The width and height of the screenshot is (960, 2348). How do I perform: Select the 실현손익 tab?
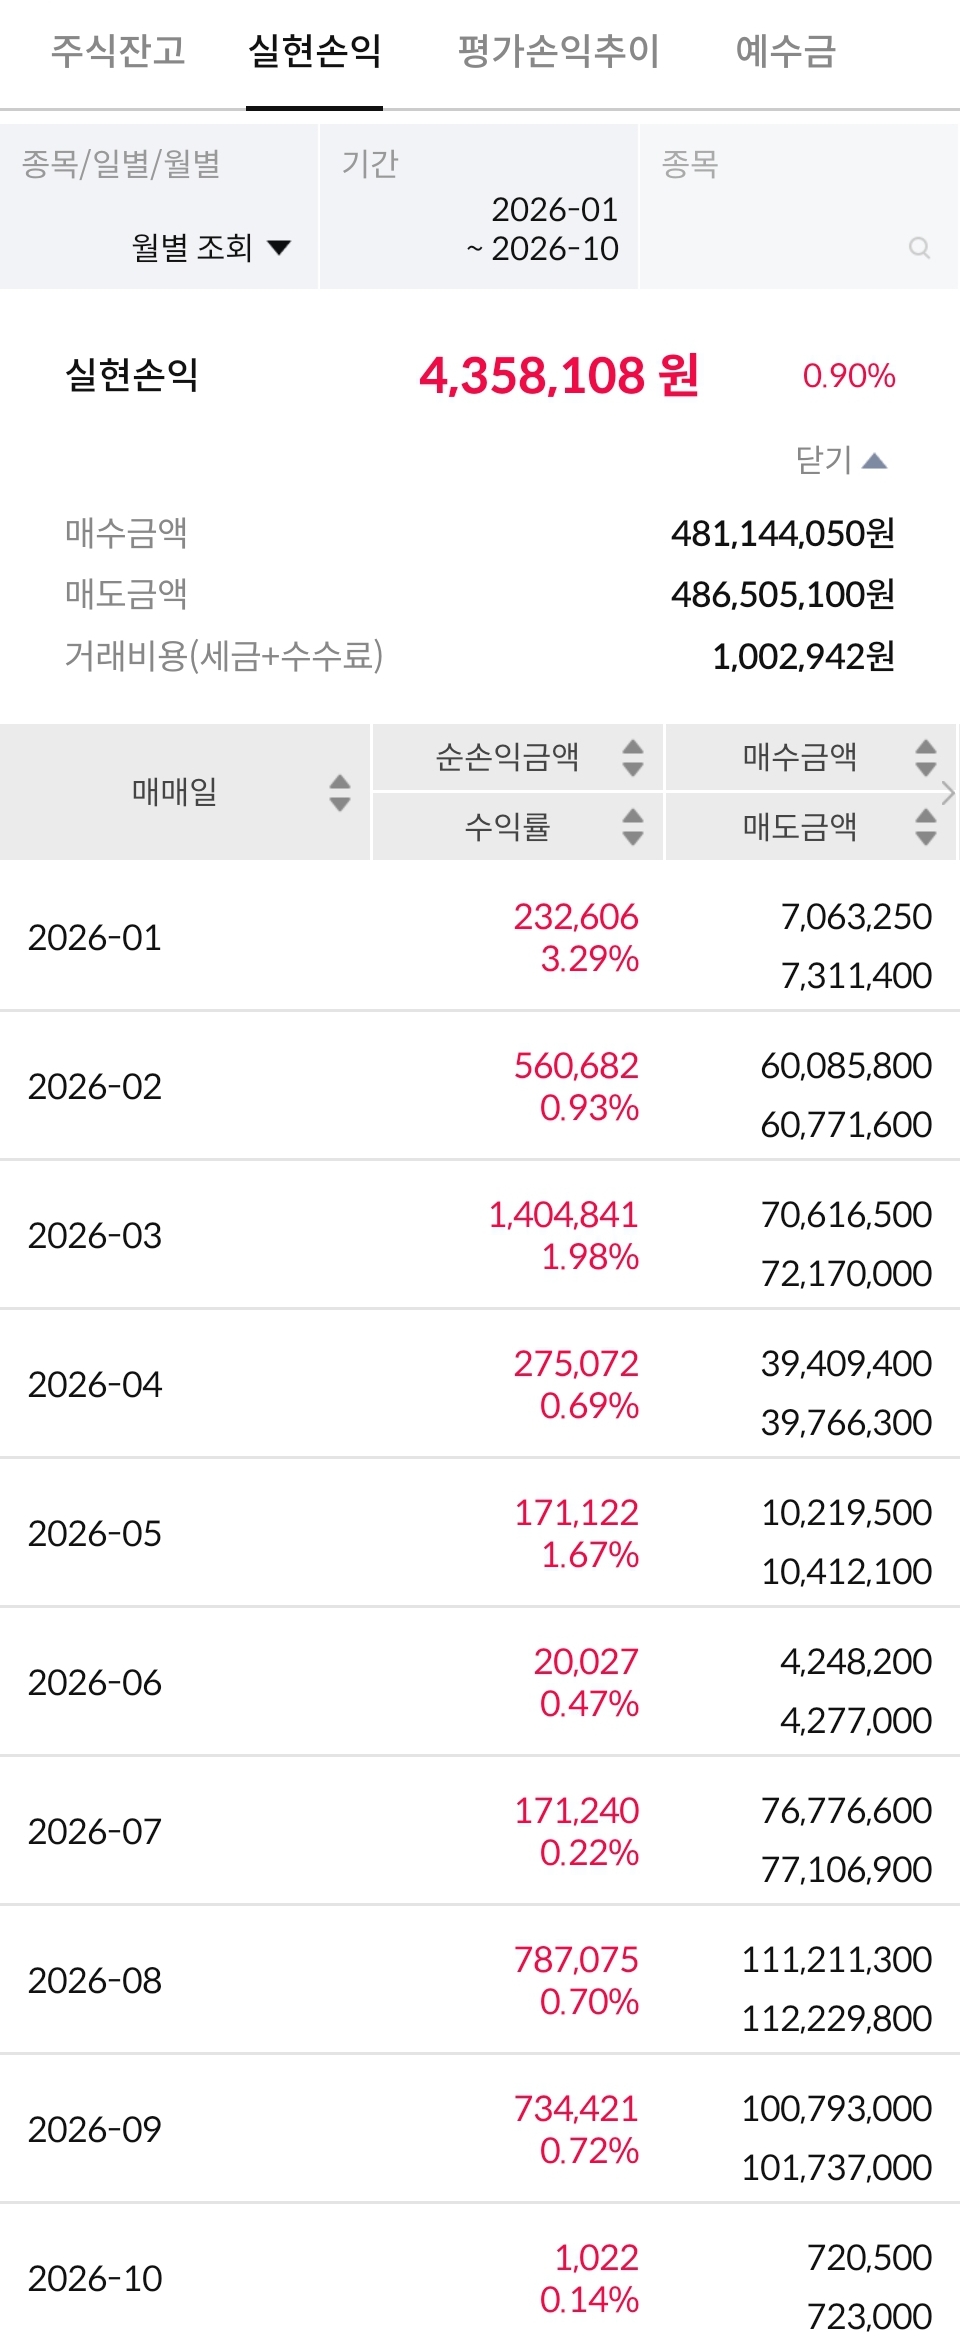click(315, 51)
